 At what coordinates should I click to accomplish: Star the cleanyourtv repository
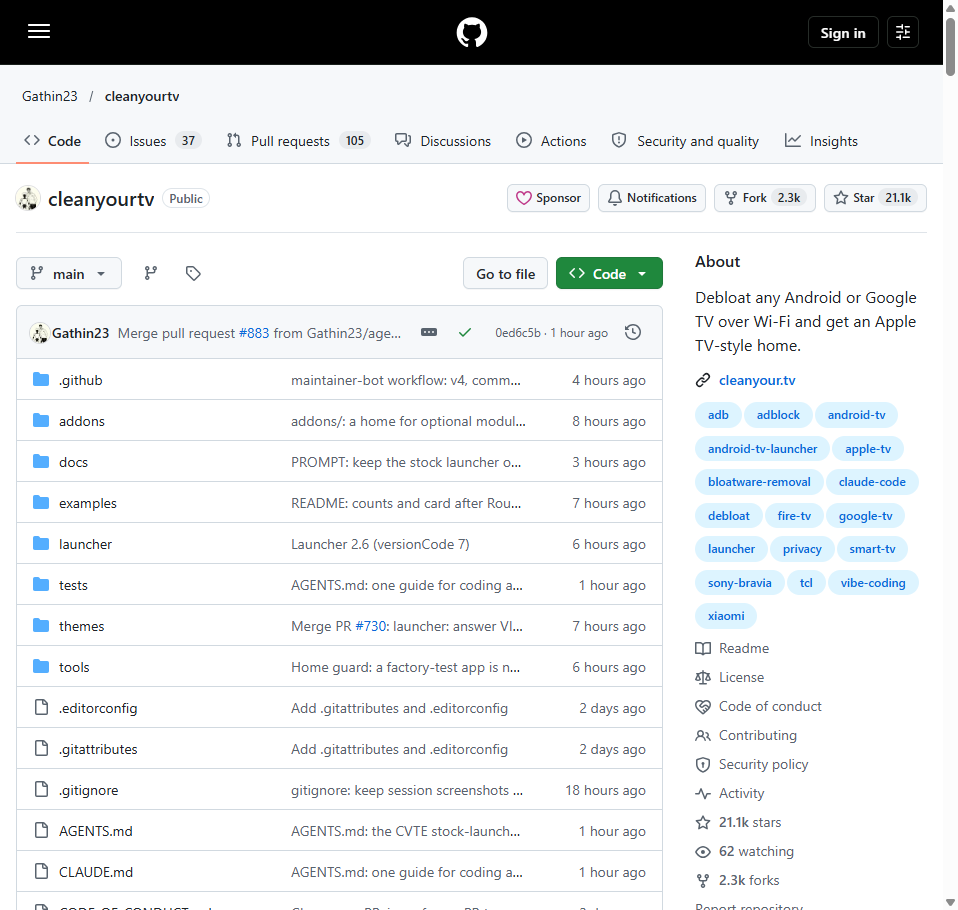tap(875, 198)
